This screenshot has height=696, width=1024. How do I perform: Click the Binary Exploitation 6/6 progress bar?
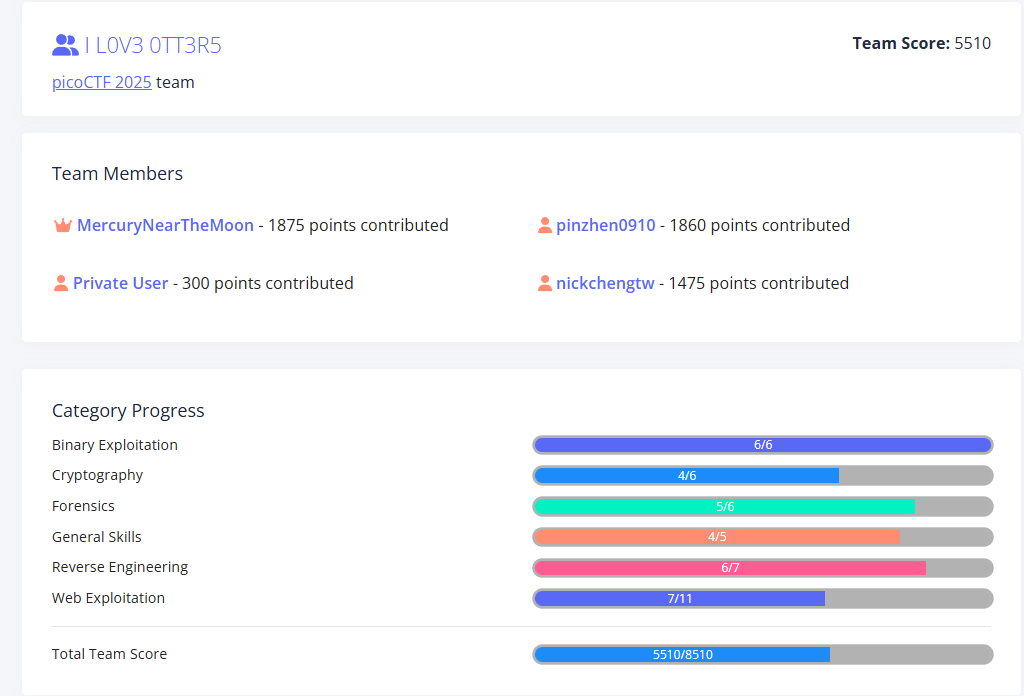pos(762,445)
